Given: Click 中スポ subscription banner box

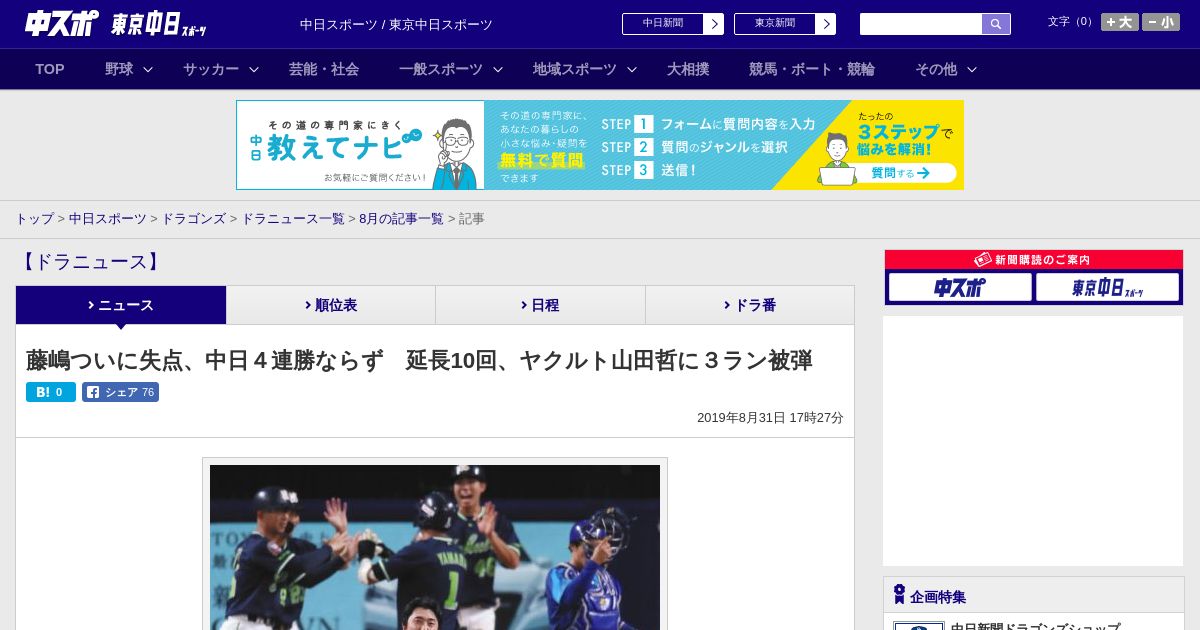Looking at the screenshot, I should 960,287.
